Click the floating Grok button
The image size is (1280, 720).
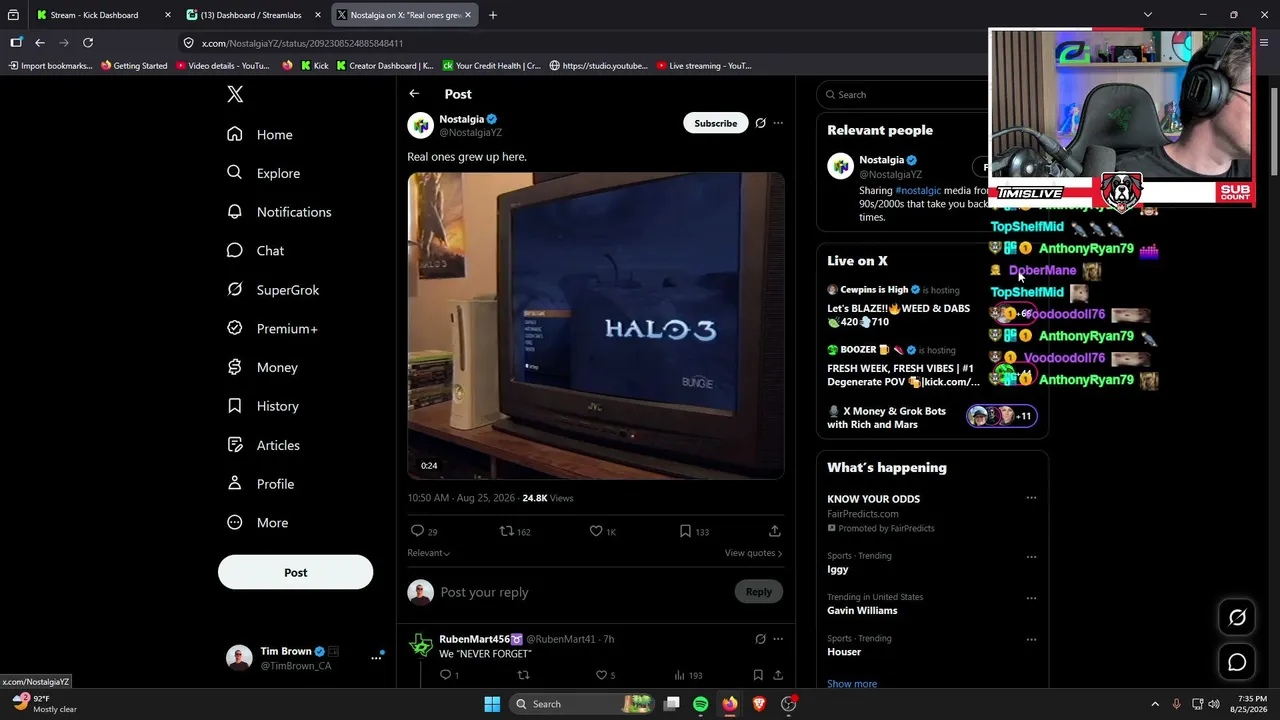[1237, 618]
